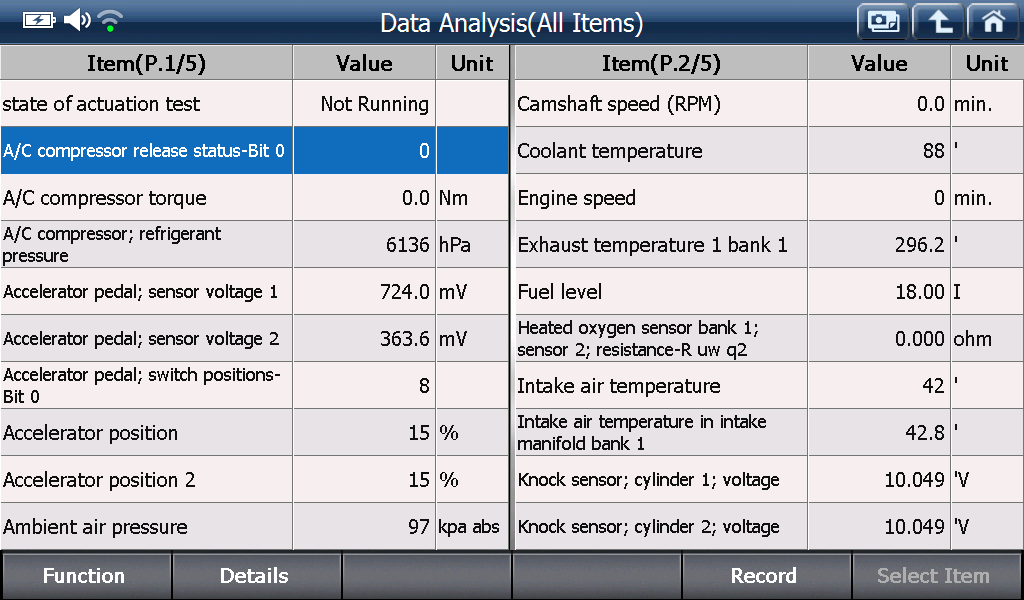Click the Item(P.1/5) column header
Screen dimensions: 1024x600
coord(146,63)
